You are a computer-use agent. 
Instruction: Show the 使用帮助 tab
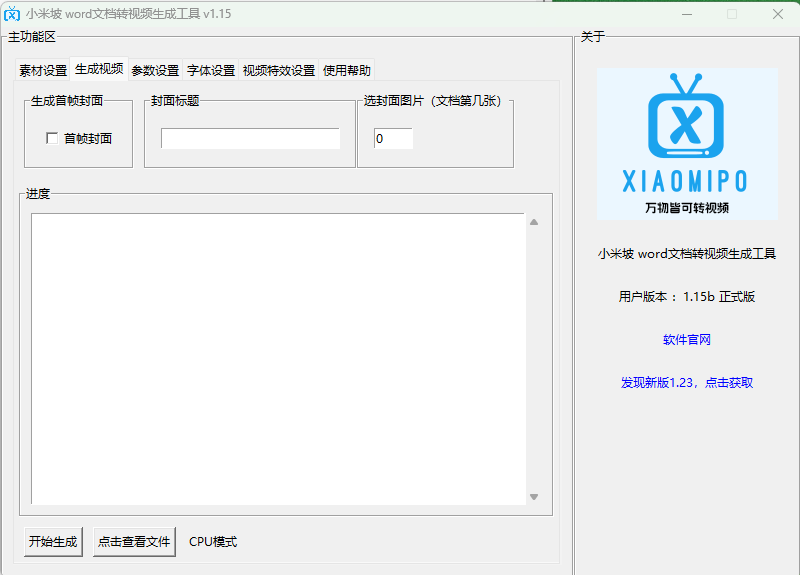pos(347,71)
